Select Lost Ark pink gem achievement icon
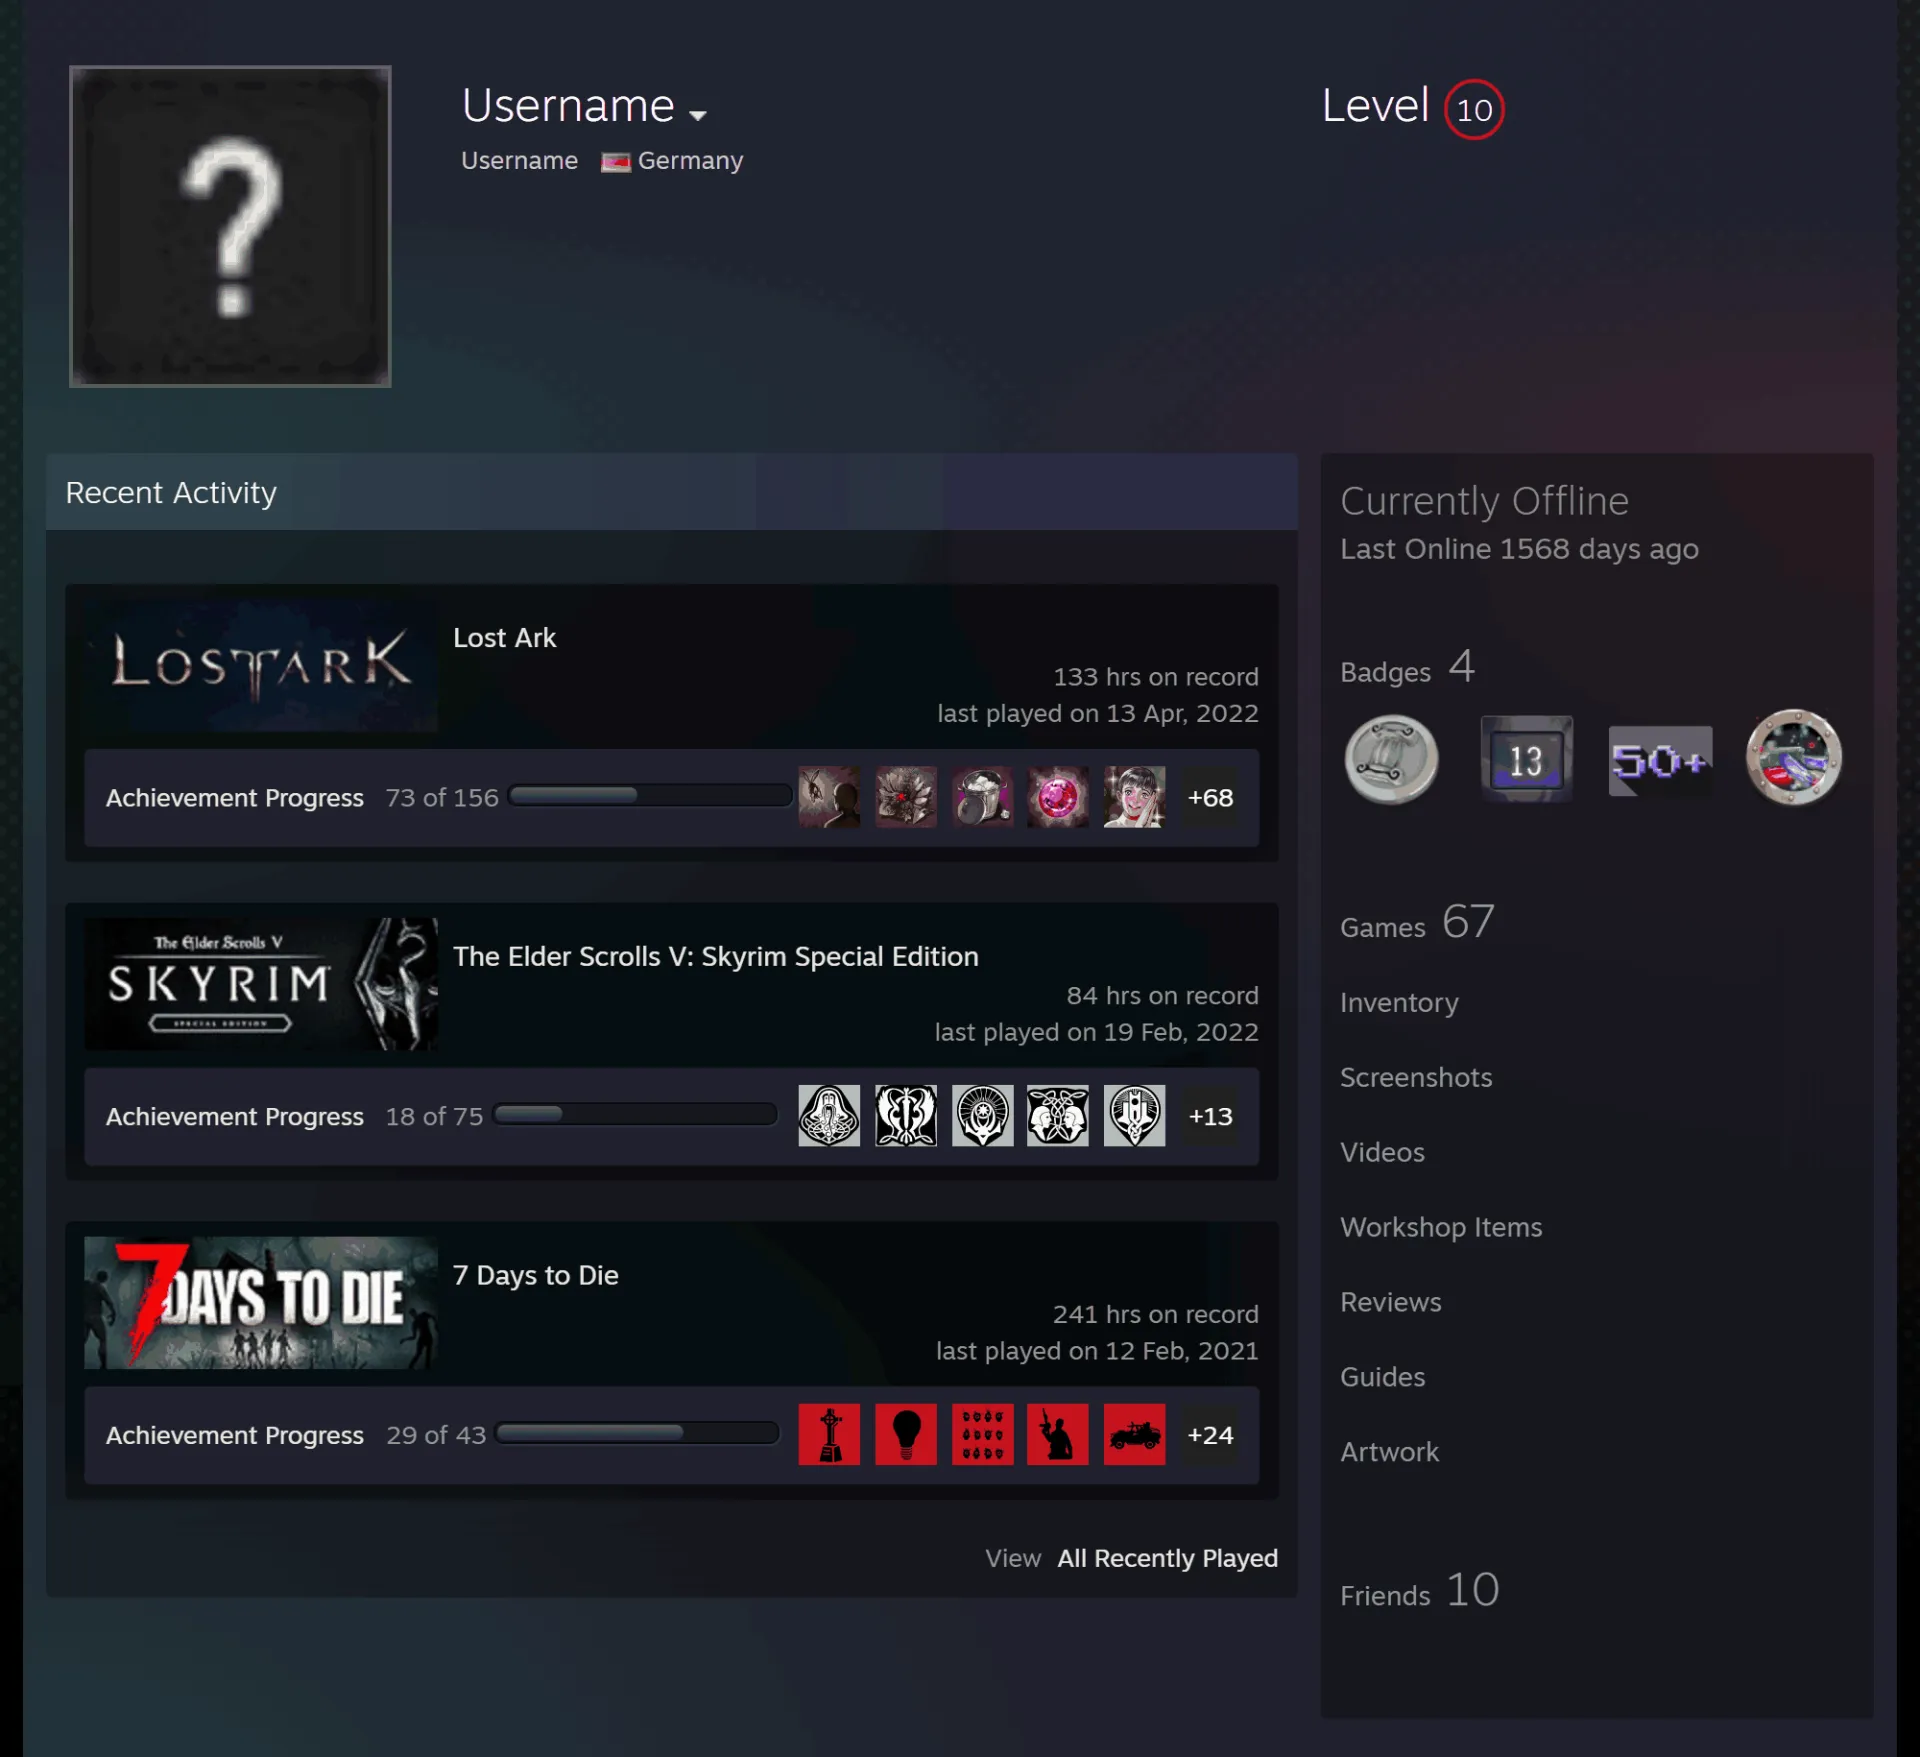The height and width of the screenshot is (1757, 1920). [1058, 797]
